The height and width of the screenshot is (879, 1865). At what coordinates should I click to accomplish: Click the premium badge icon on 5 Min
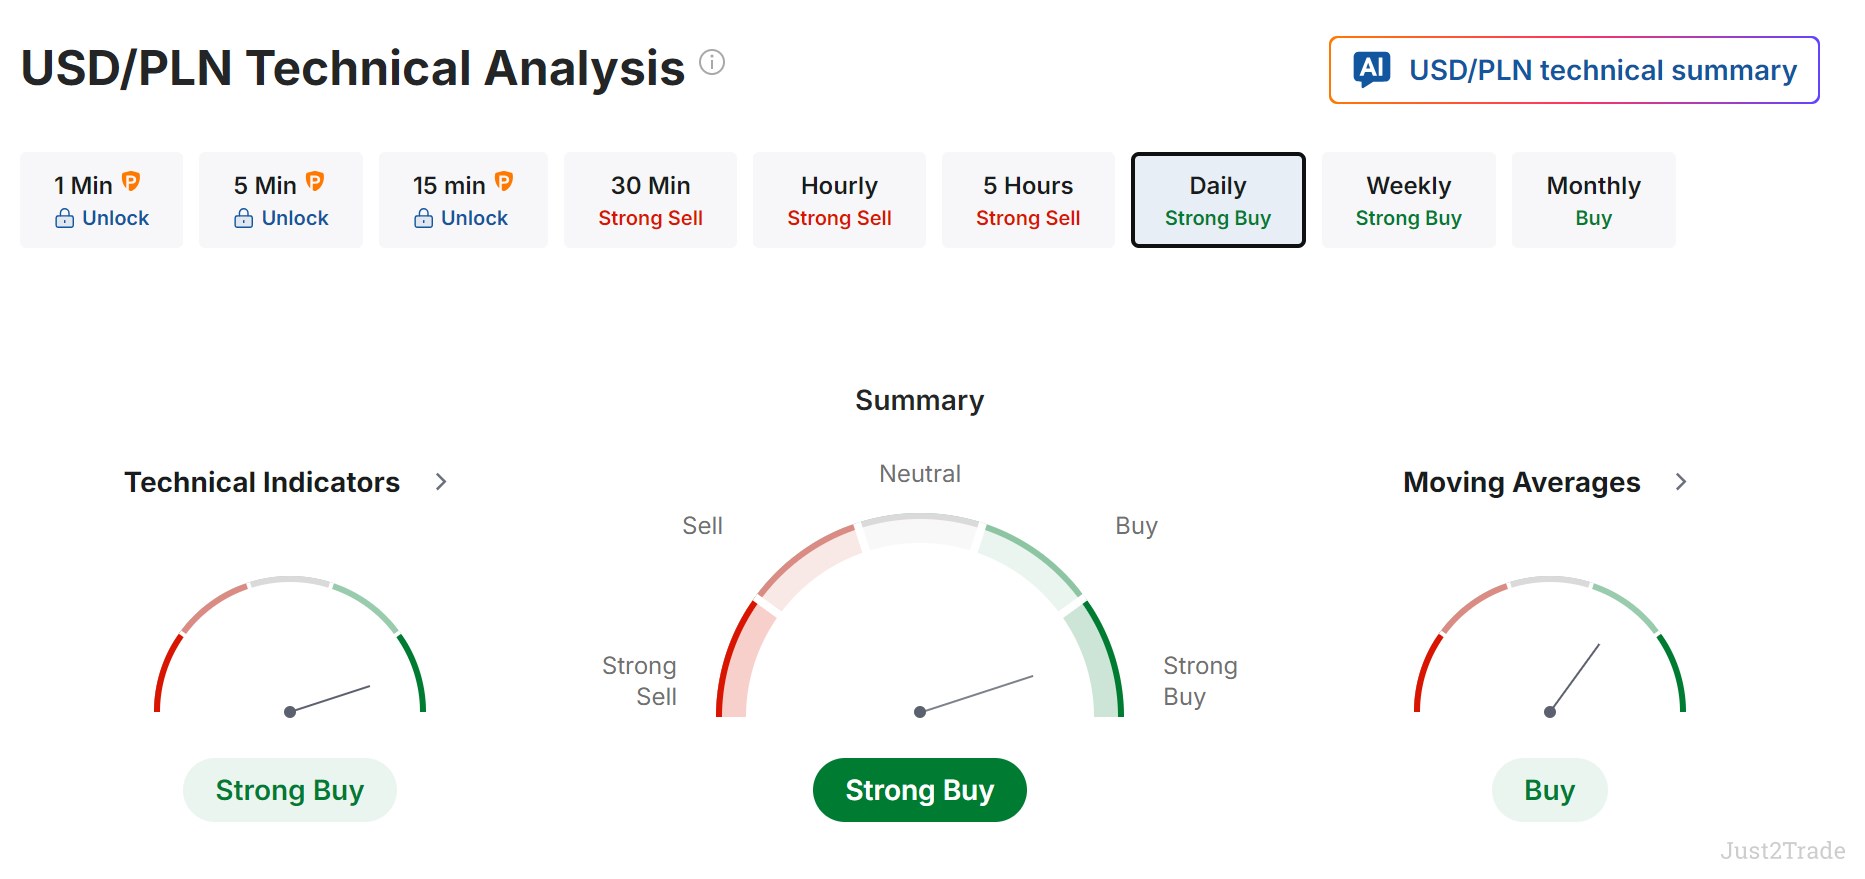tap(315, 181)
